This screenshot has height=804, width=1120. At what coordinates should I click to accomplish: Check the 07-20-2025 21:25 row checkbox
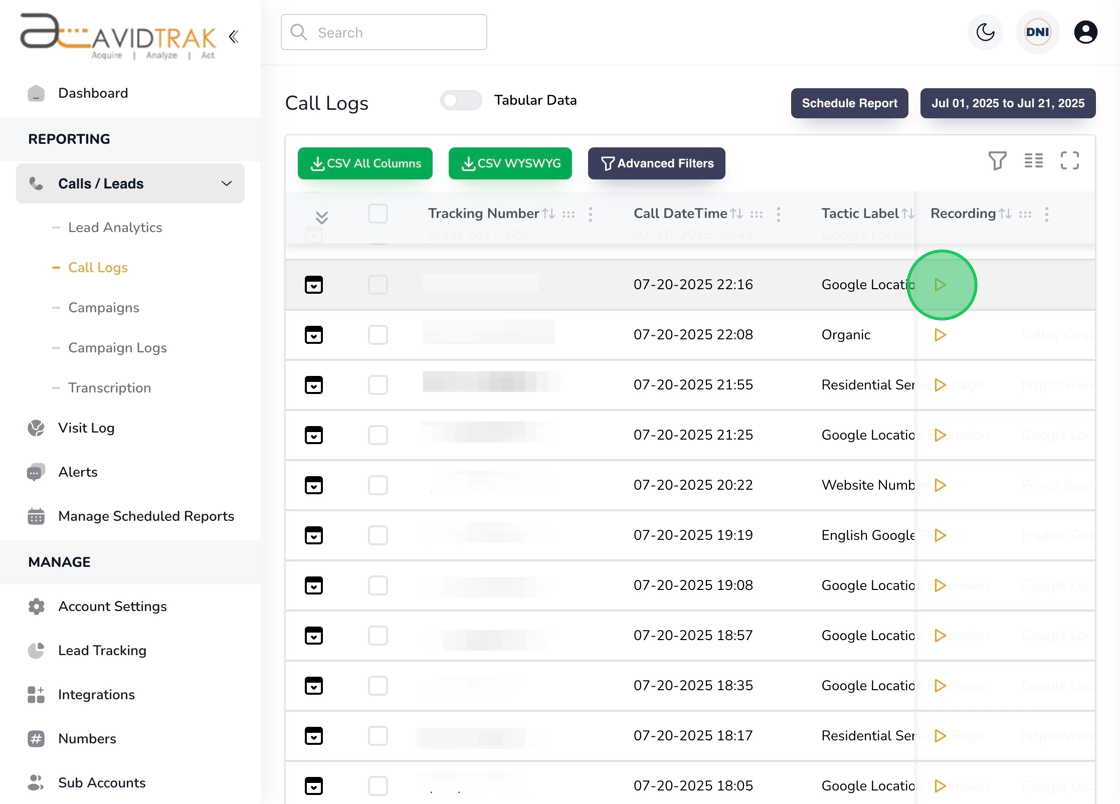coord(378,435)
